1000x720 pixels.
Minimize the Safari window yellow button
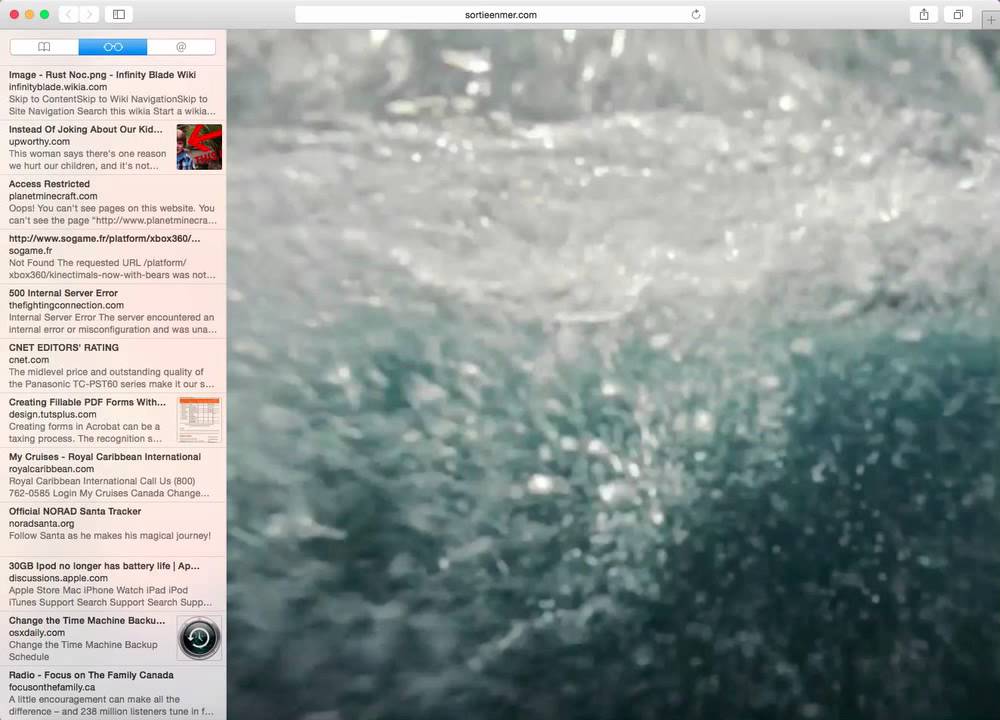29,14
